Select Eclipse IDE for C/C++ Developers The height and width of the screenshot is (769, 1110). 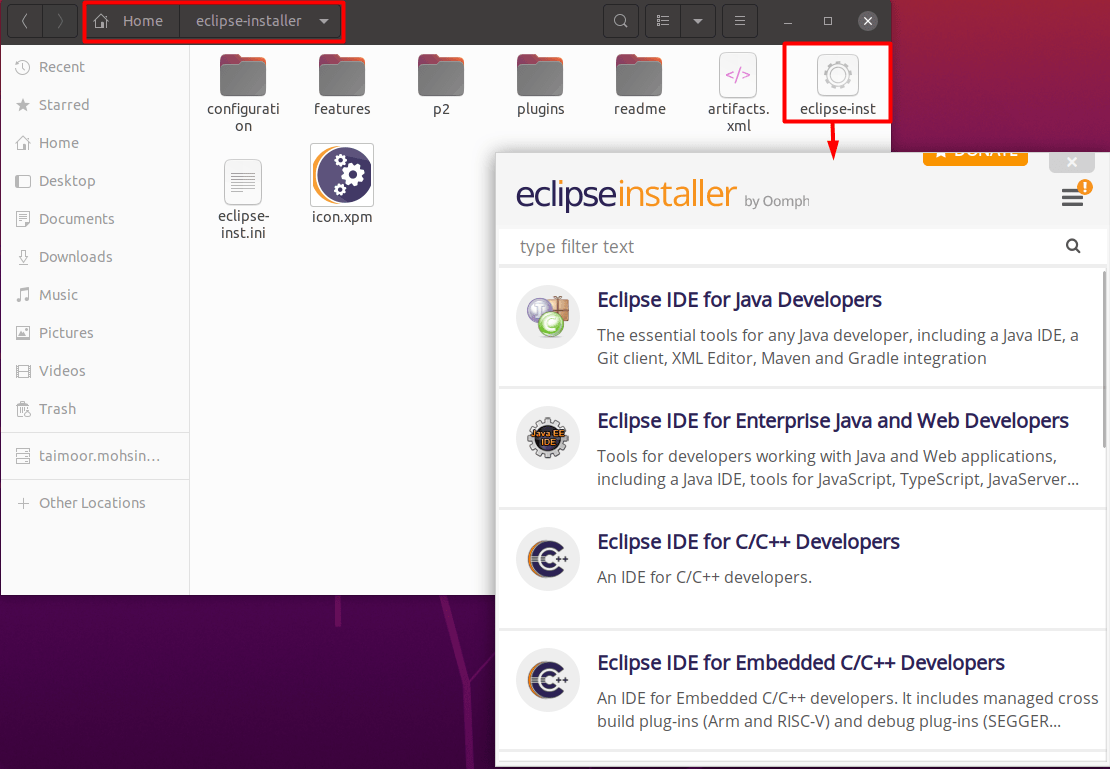tap(801, 570)
